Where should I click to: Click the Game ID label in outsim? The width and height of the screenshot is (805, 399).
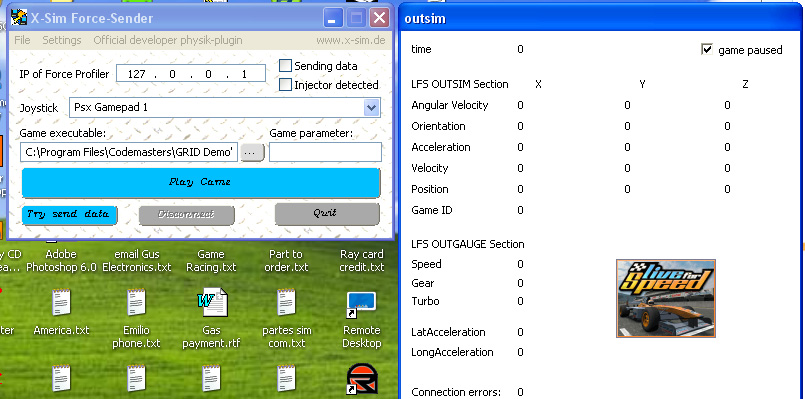click(x=432, y=210)
